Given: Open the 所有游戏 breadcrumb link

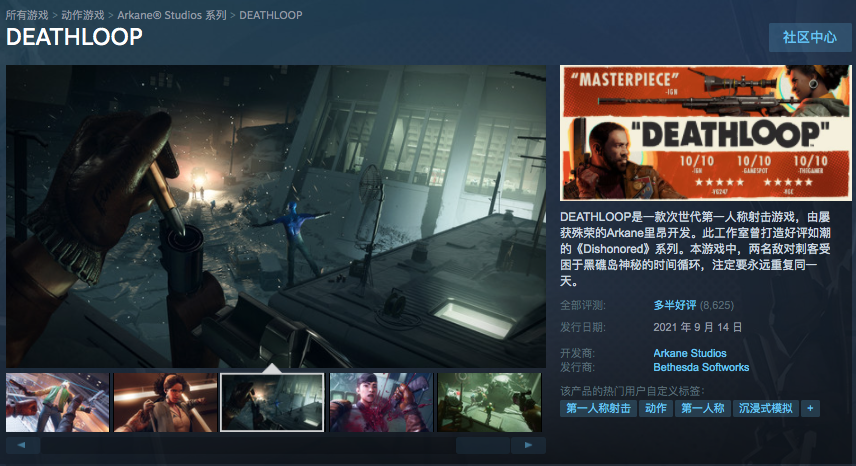Looking at the screenshot, I should (27, 15).
